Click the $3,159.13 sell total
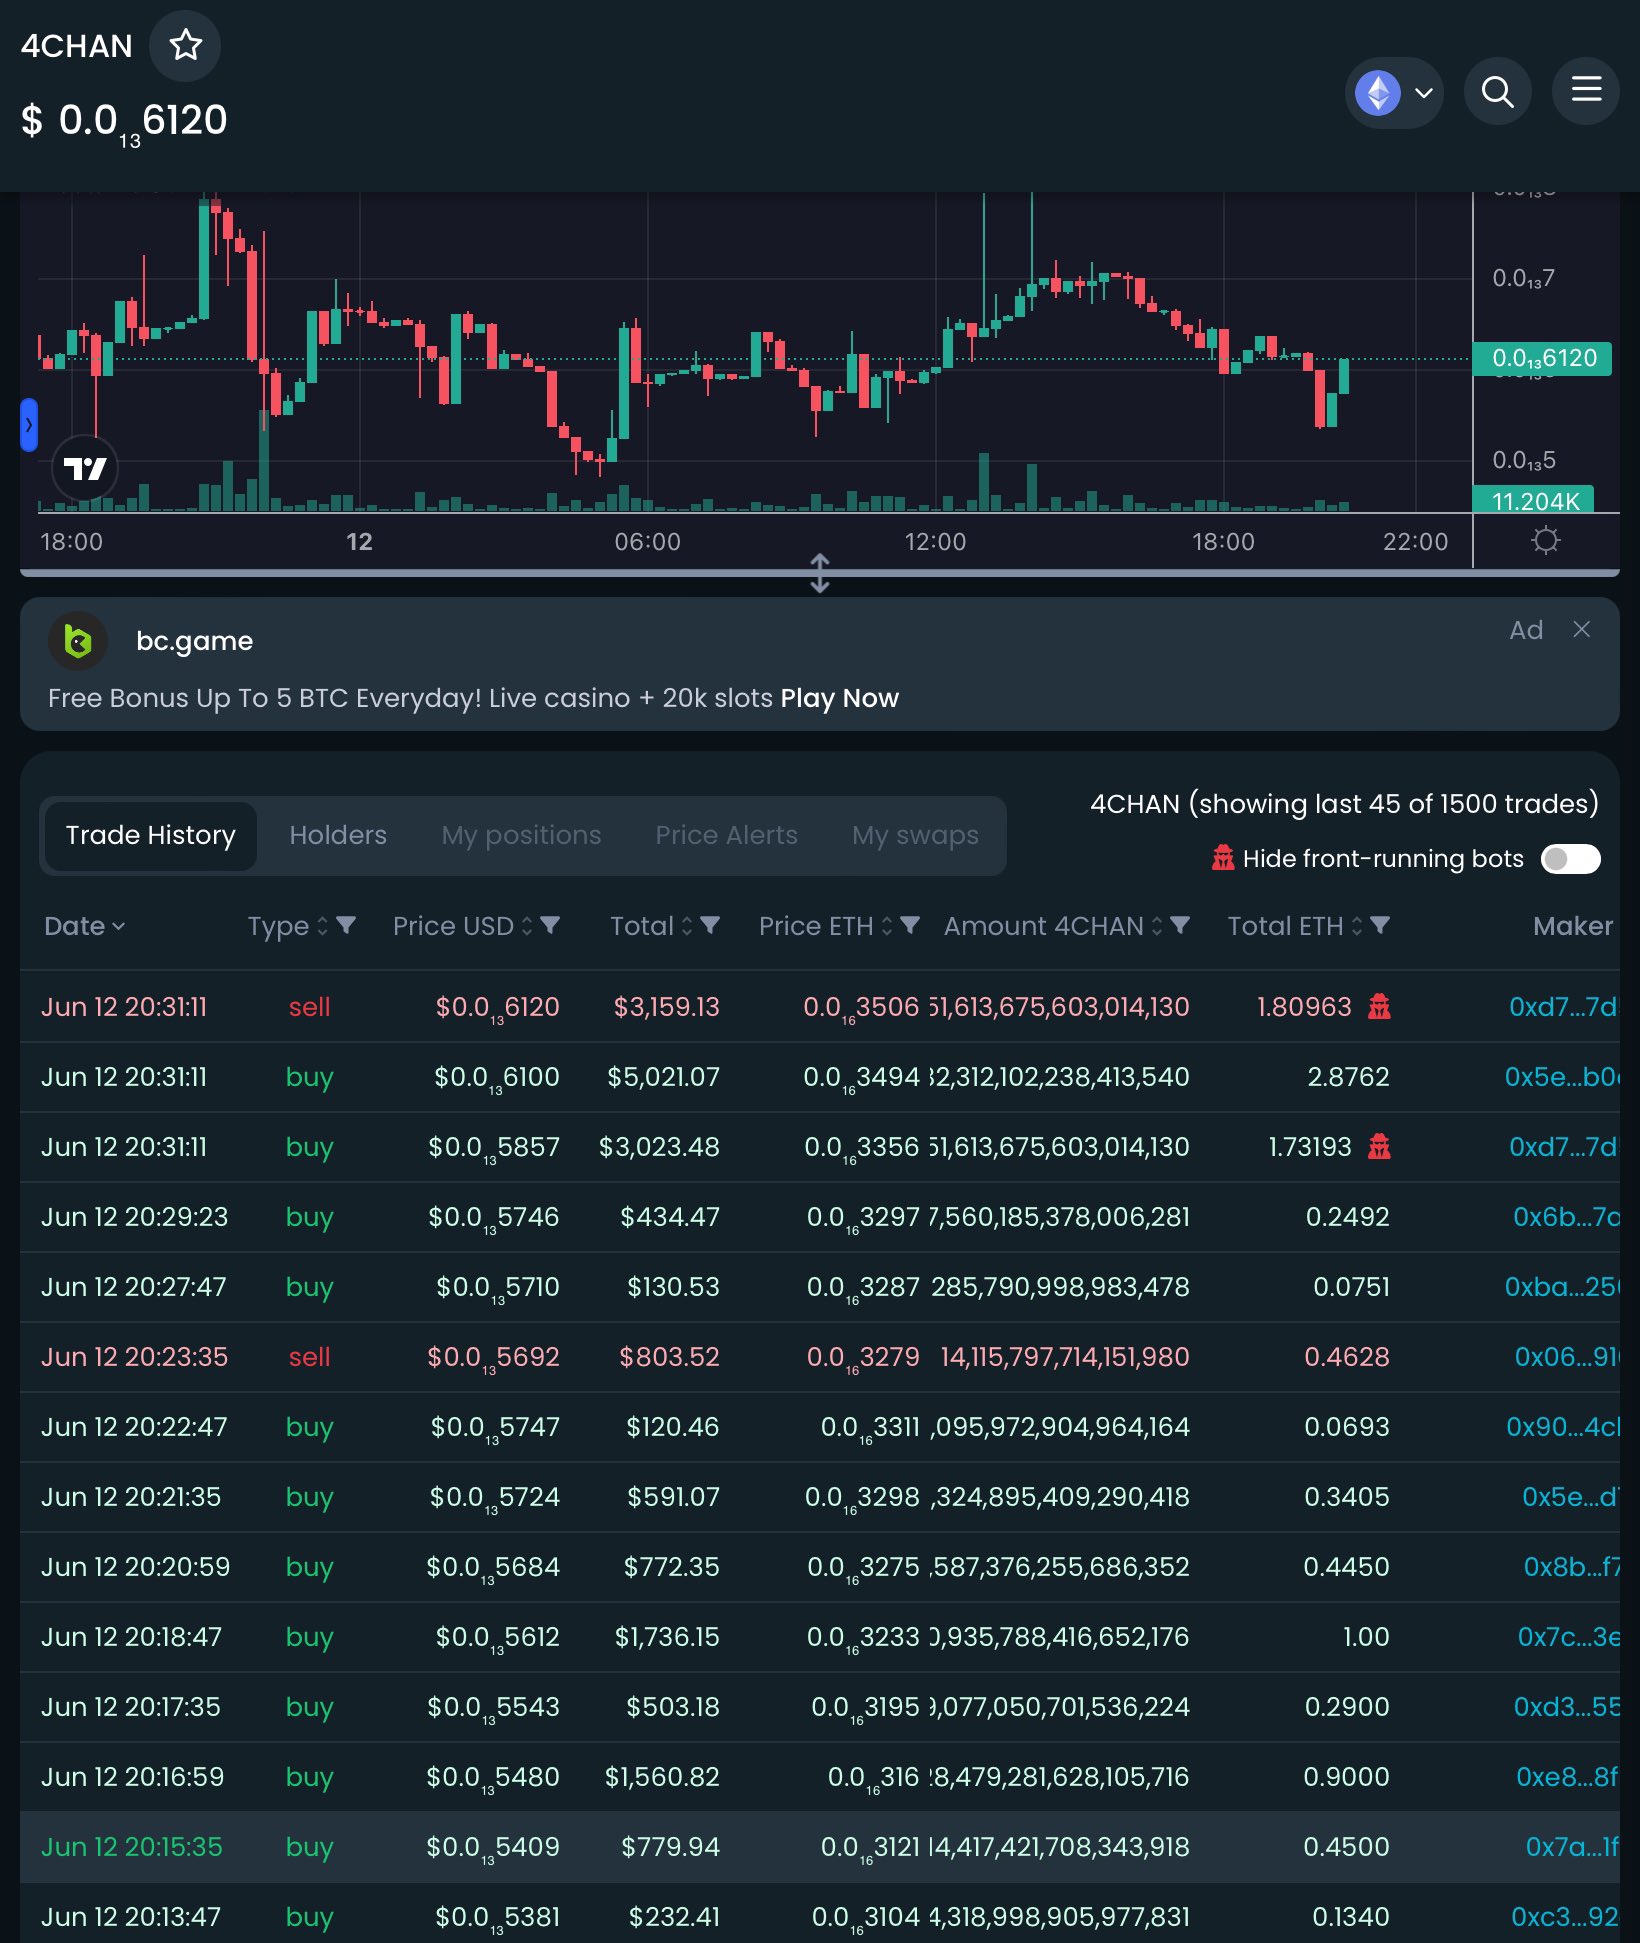This screenshot has width=1640, height=1943. (666, 1007)
